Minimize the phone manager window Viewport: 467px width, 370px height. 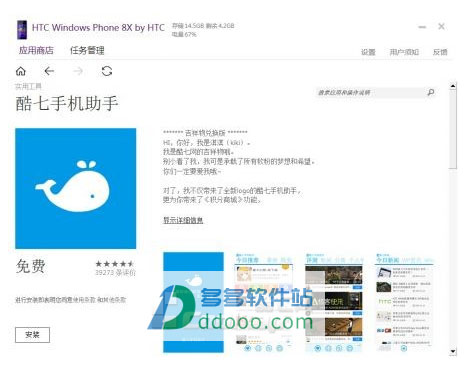point(422,27)
